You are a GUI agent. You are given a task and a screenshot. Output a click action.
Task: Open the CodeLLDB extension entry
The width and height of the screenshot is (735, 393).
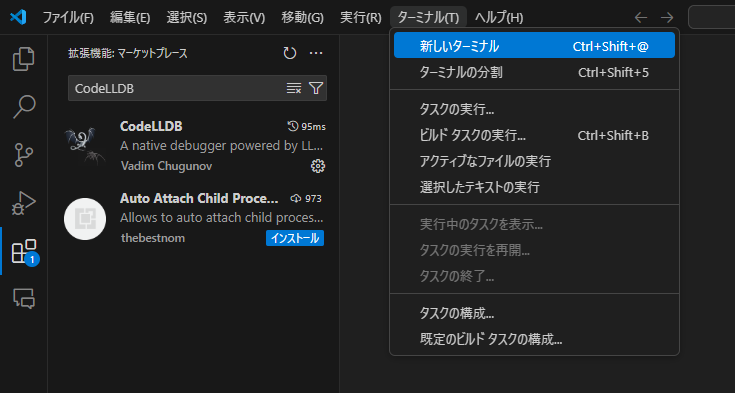pyautogui.click(x=194, y=146)
